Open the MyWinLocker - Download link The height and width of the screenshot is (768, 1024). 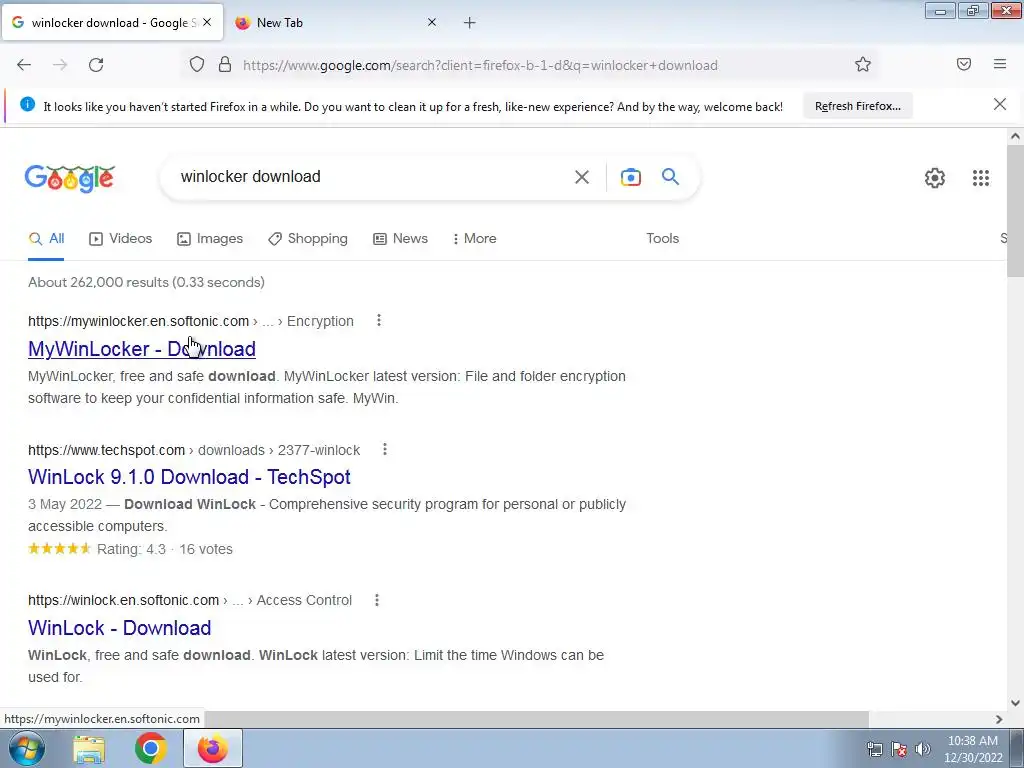(x=142, y=349)
